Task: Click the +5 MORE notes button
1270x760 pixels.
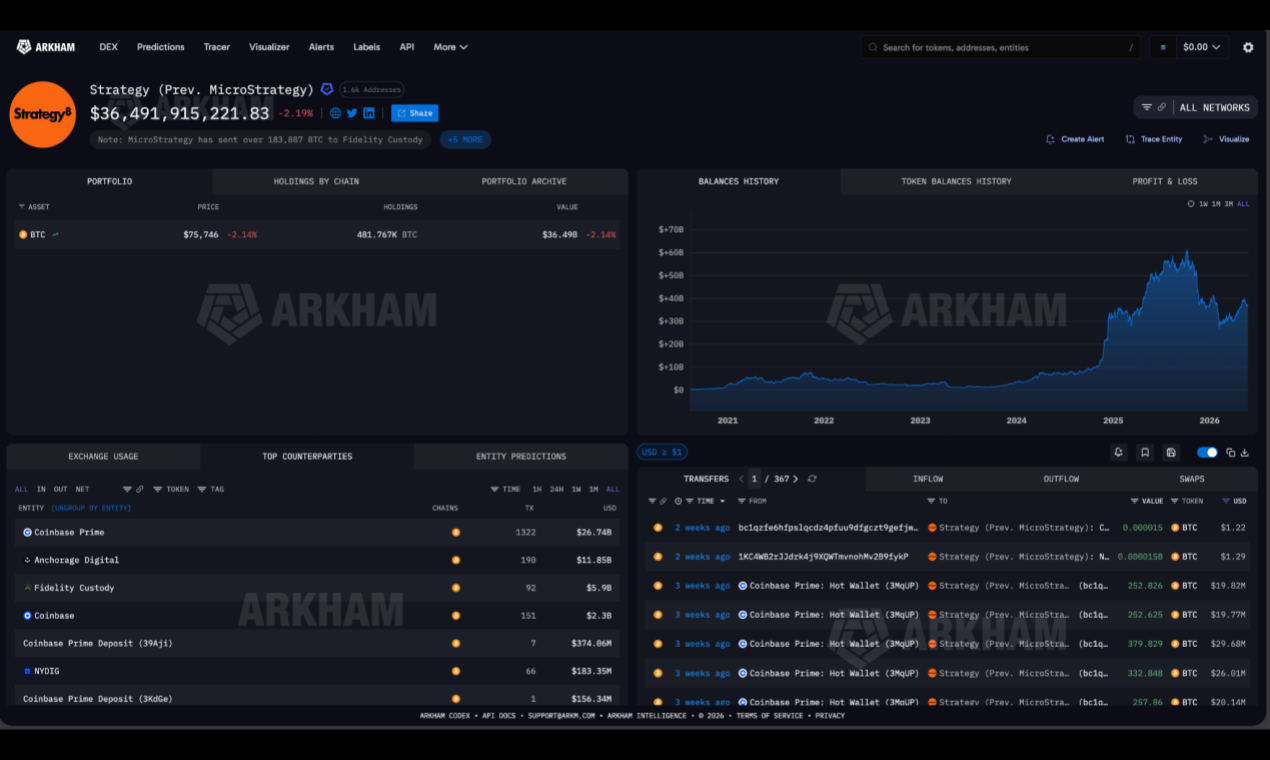Action: coord(465,140)
